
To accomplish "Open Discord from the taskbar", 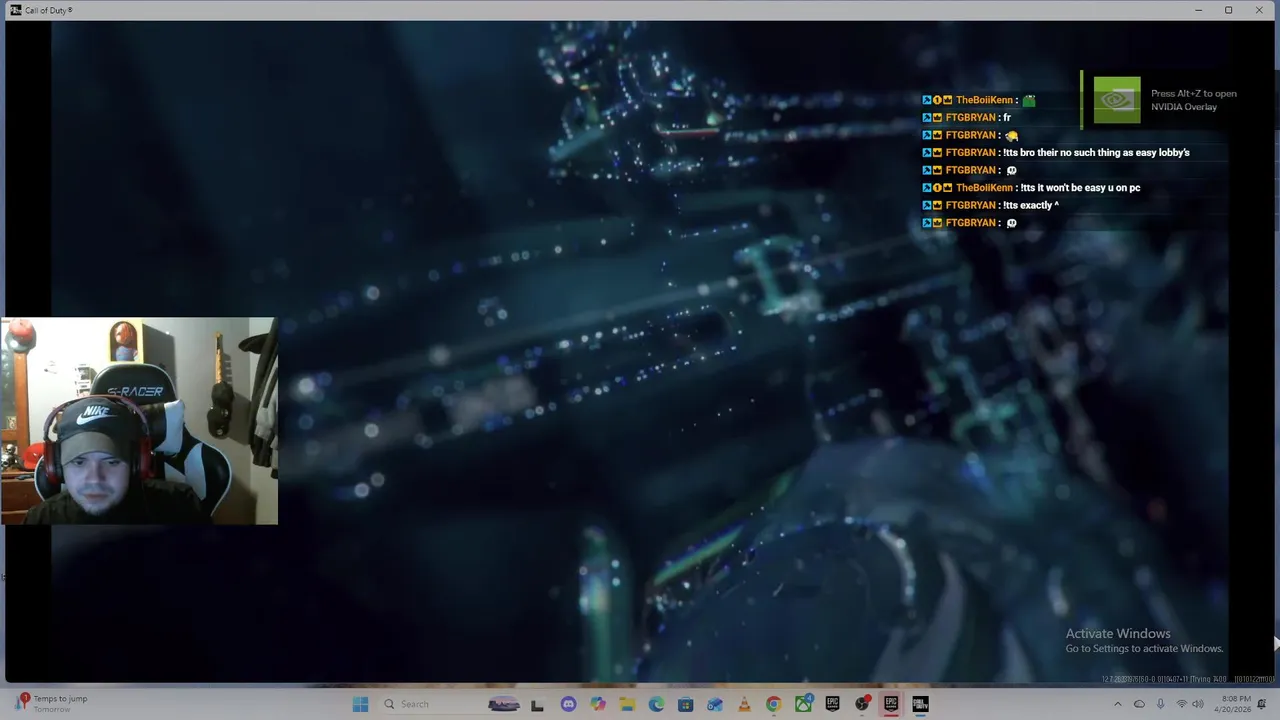I will [568, 704].
